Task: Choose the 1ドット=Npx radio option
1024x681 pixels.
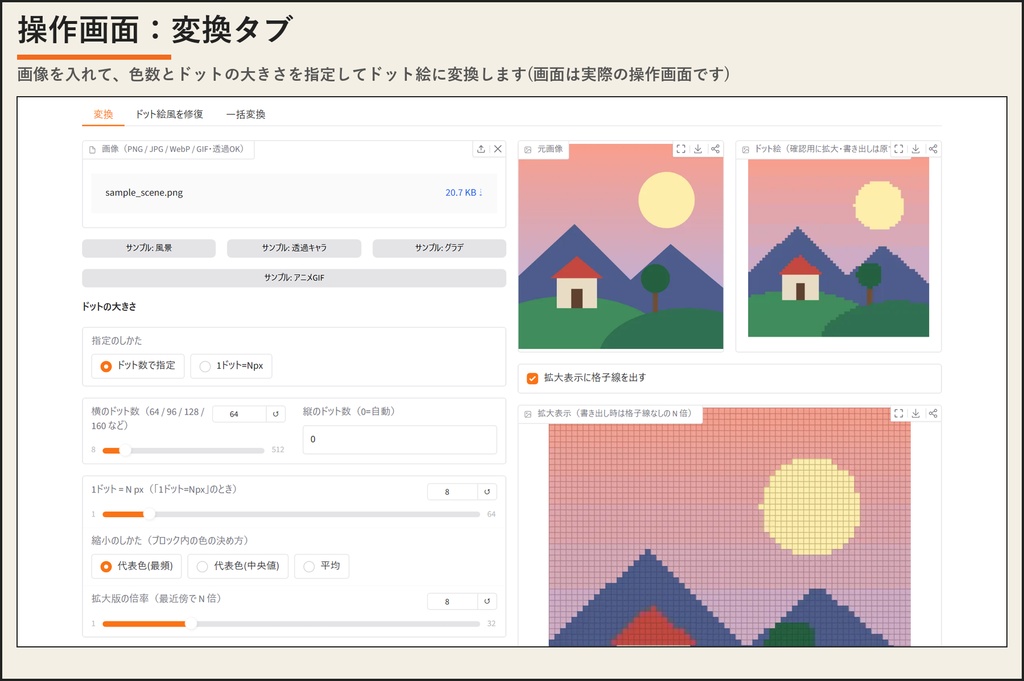Action: (x=231, y=366)
